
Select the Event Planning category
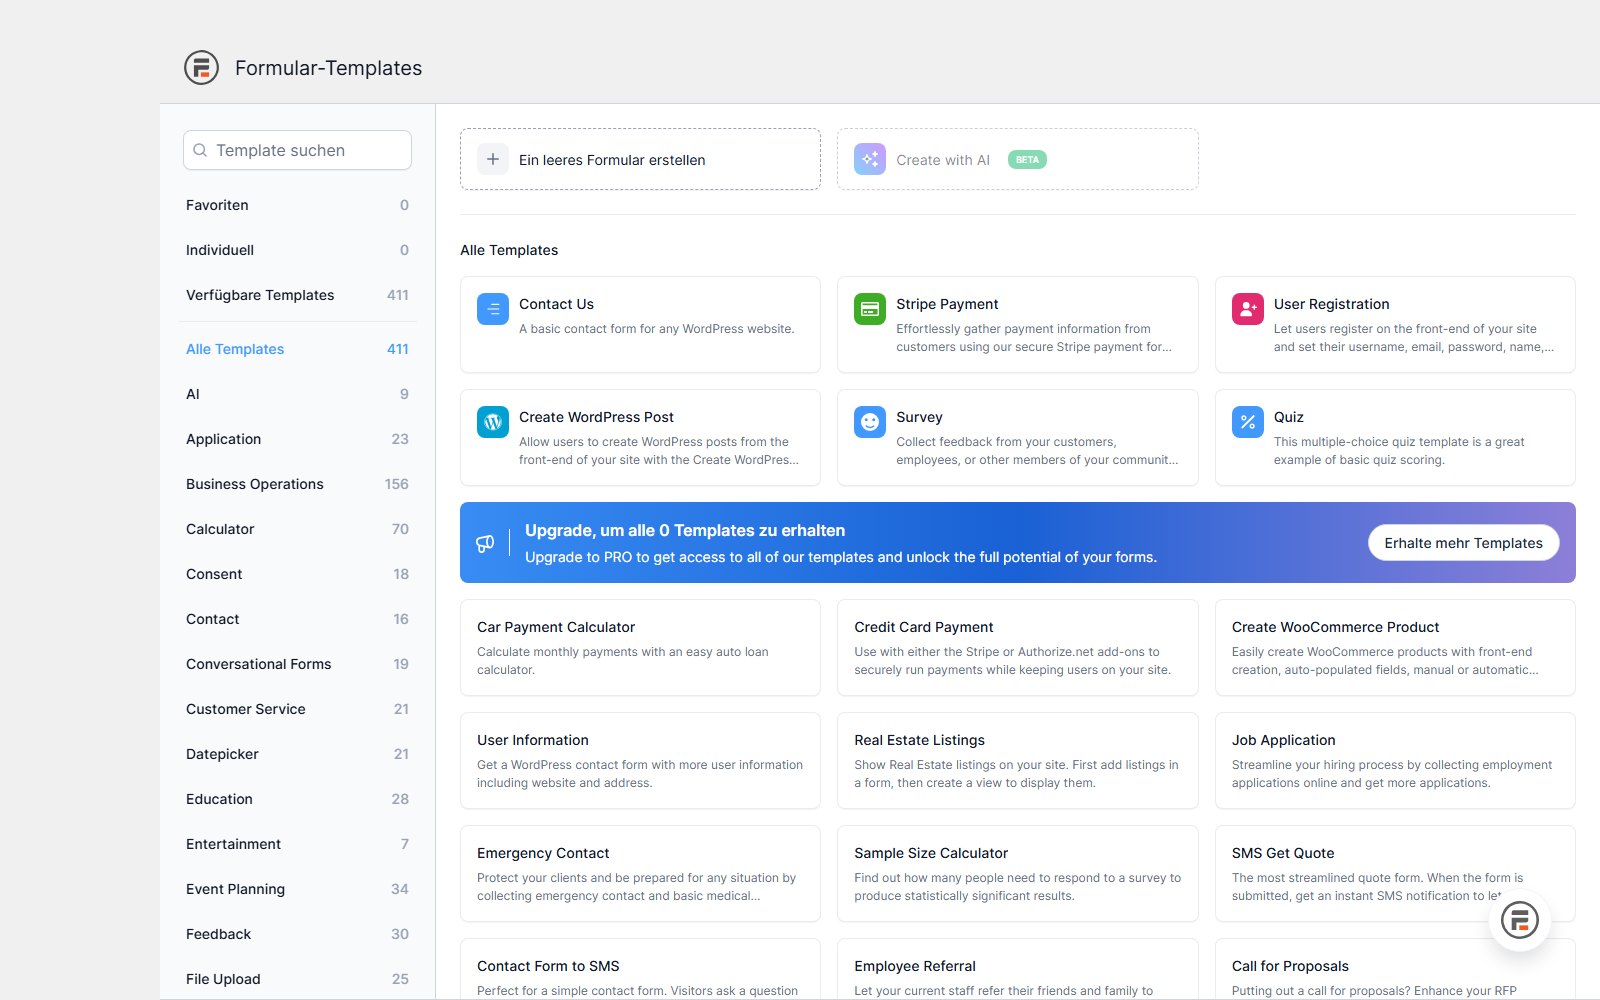click(297, 889)
